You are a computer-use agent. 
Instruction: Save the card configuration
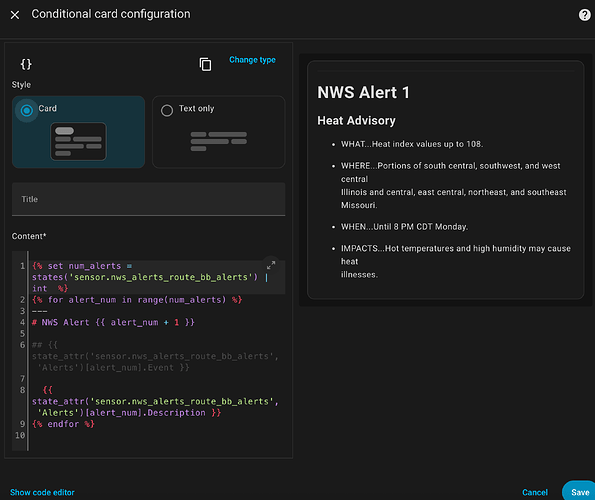(x=580, y=492)
